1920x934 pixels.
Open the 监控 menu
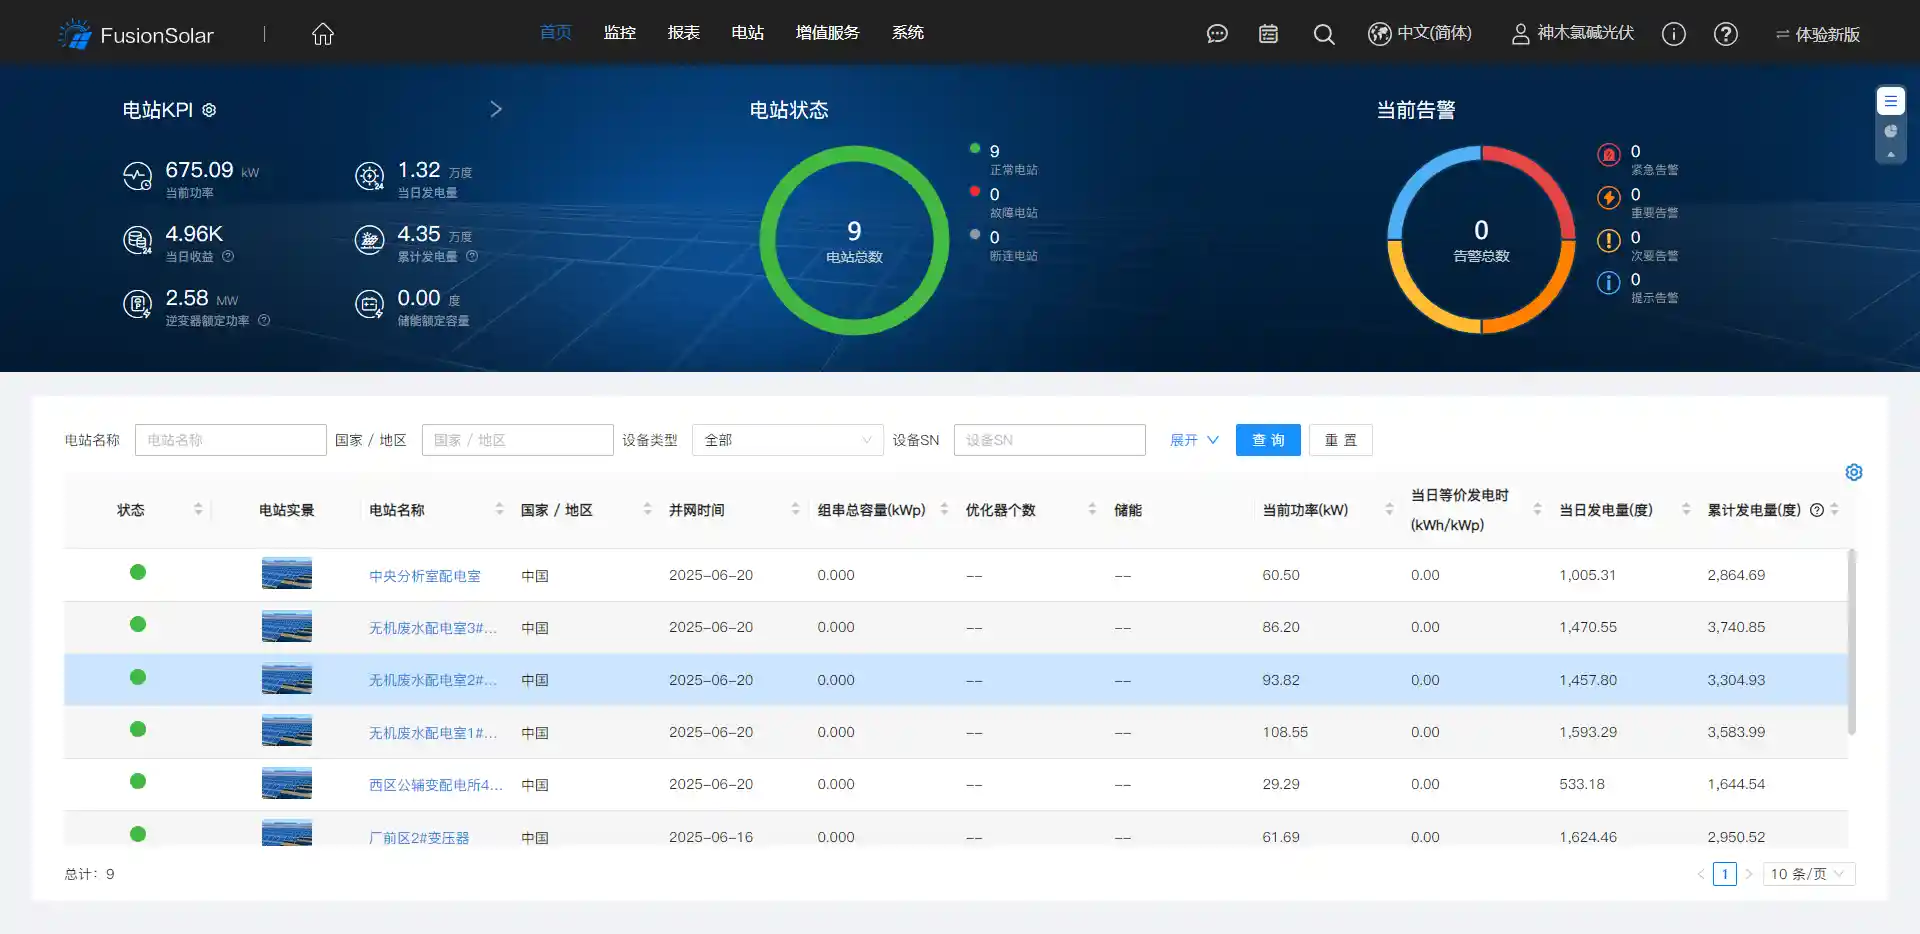(619, 33)
